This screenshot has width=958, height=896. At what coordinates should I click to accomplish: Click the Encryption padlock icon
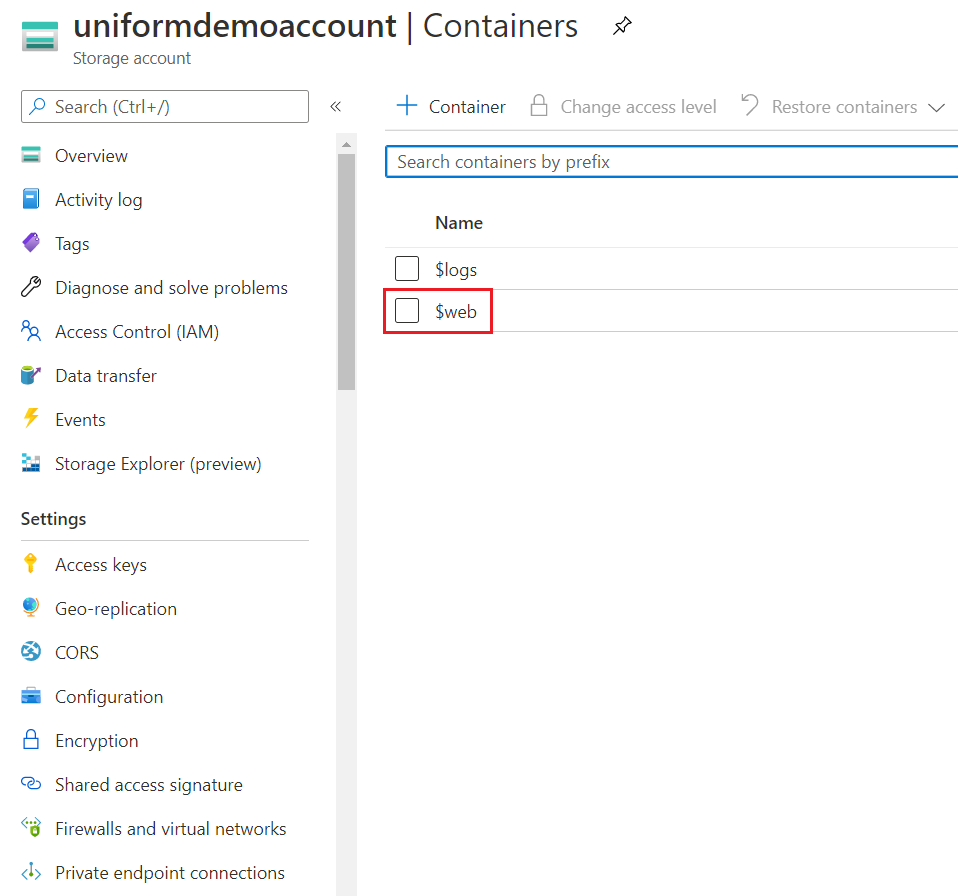(x=31, y=740)
